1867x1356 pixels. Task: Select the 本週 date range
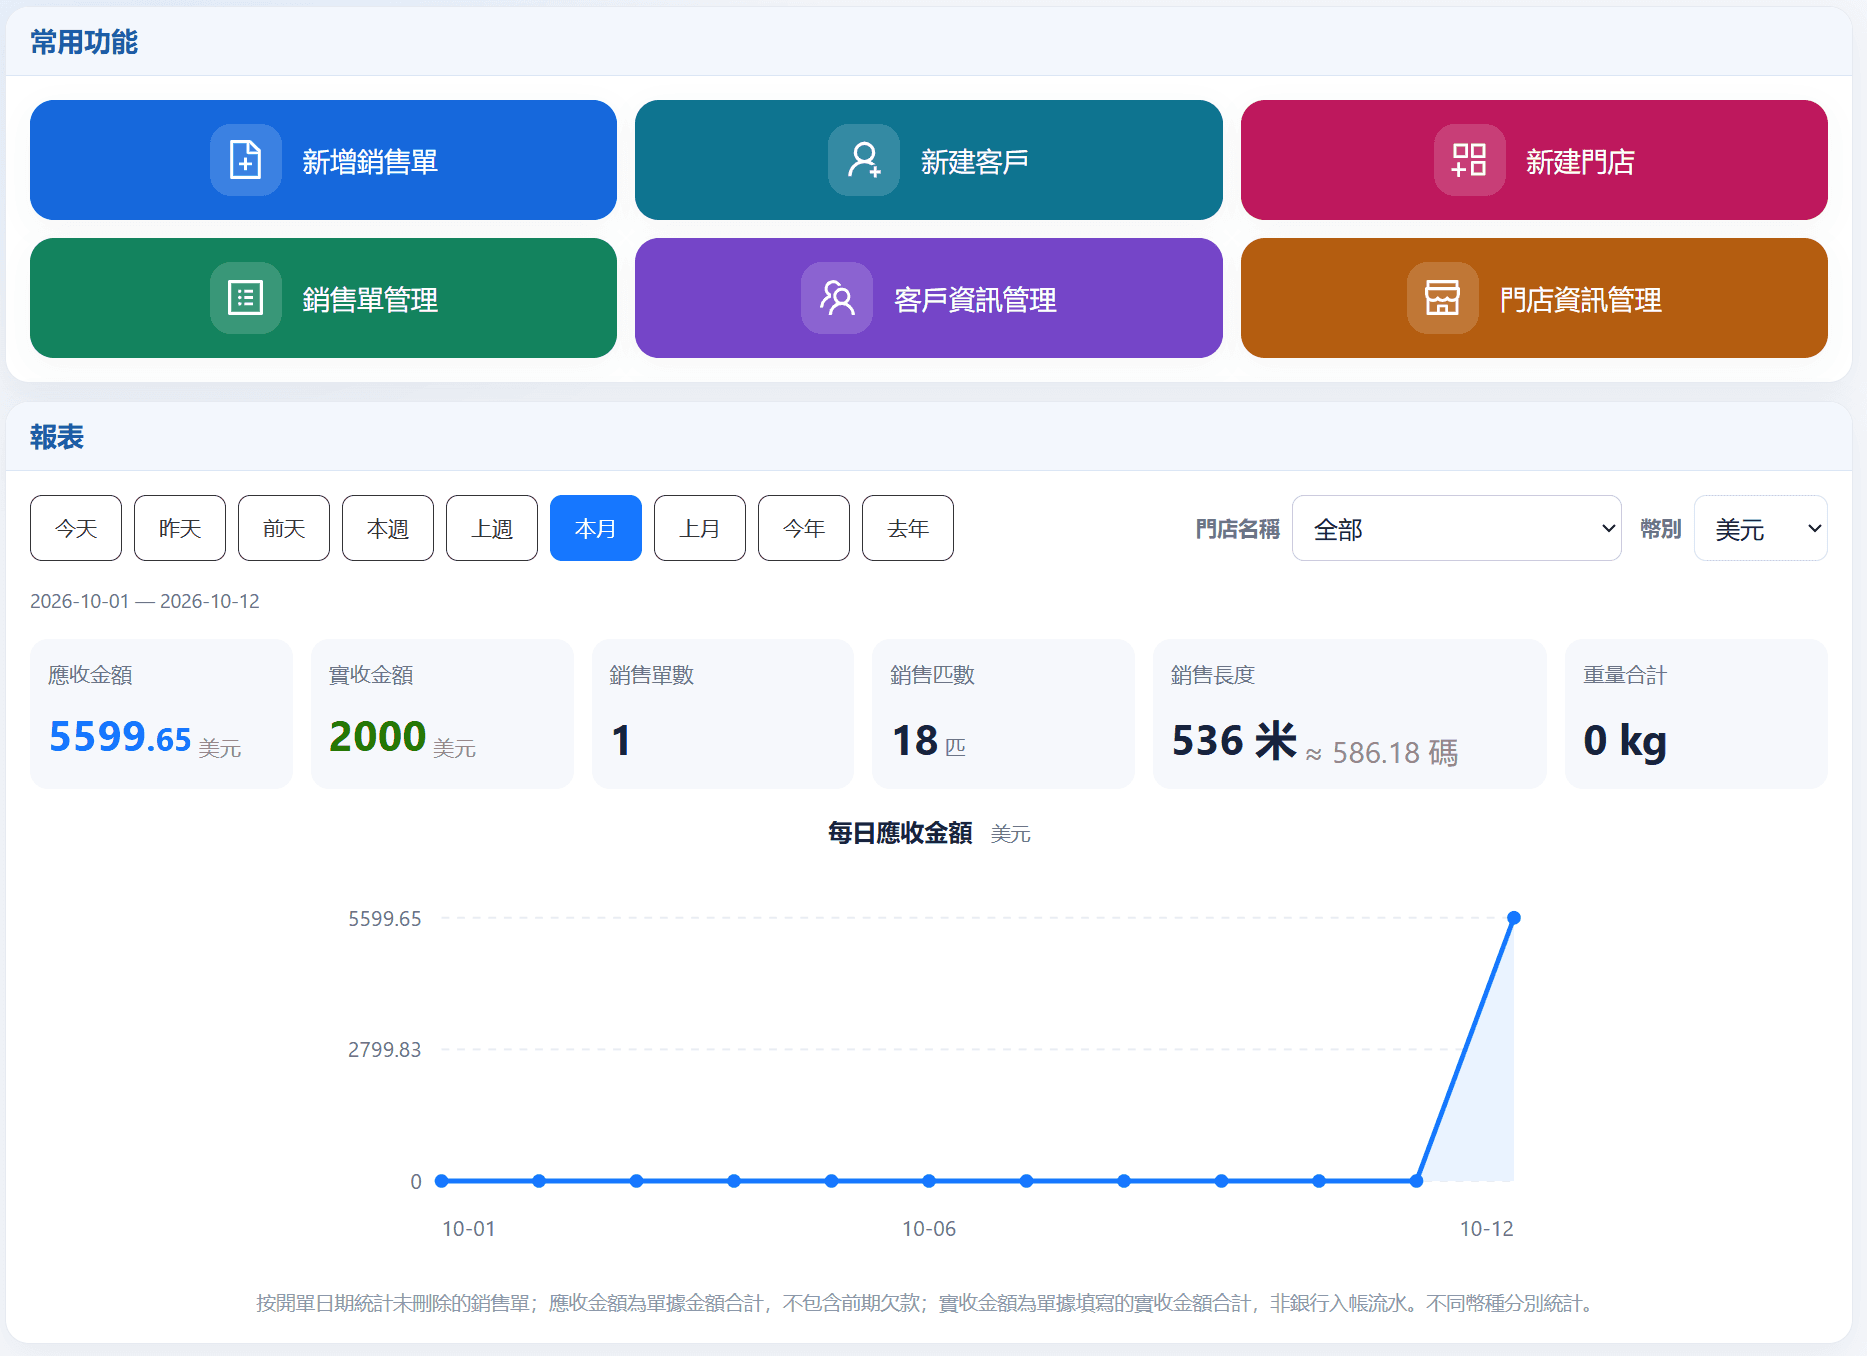click(388, 528)
